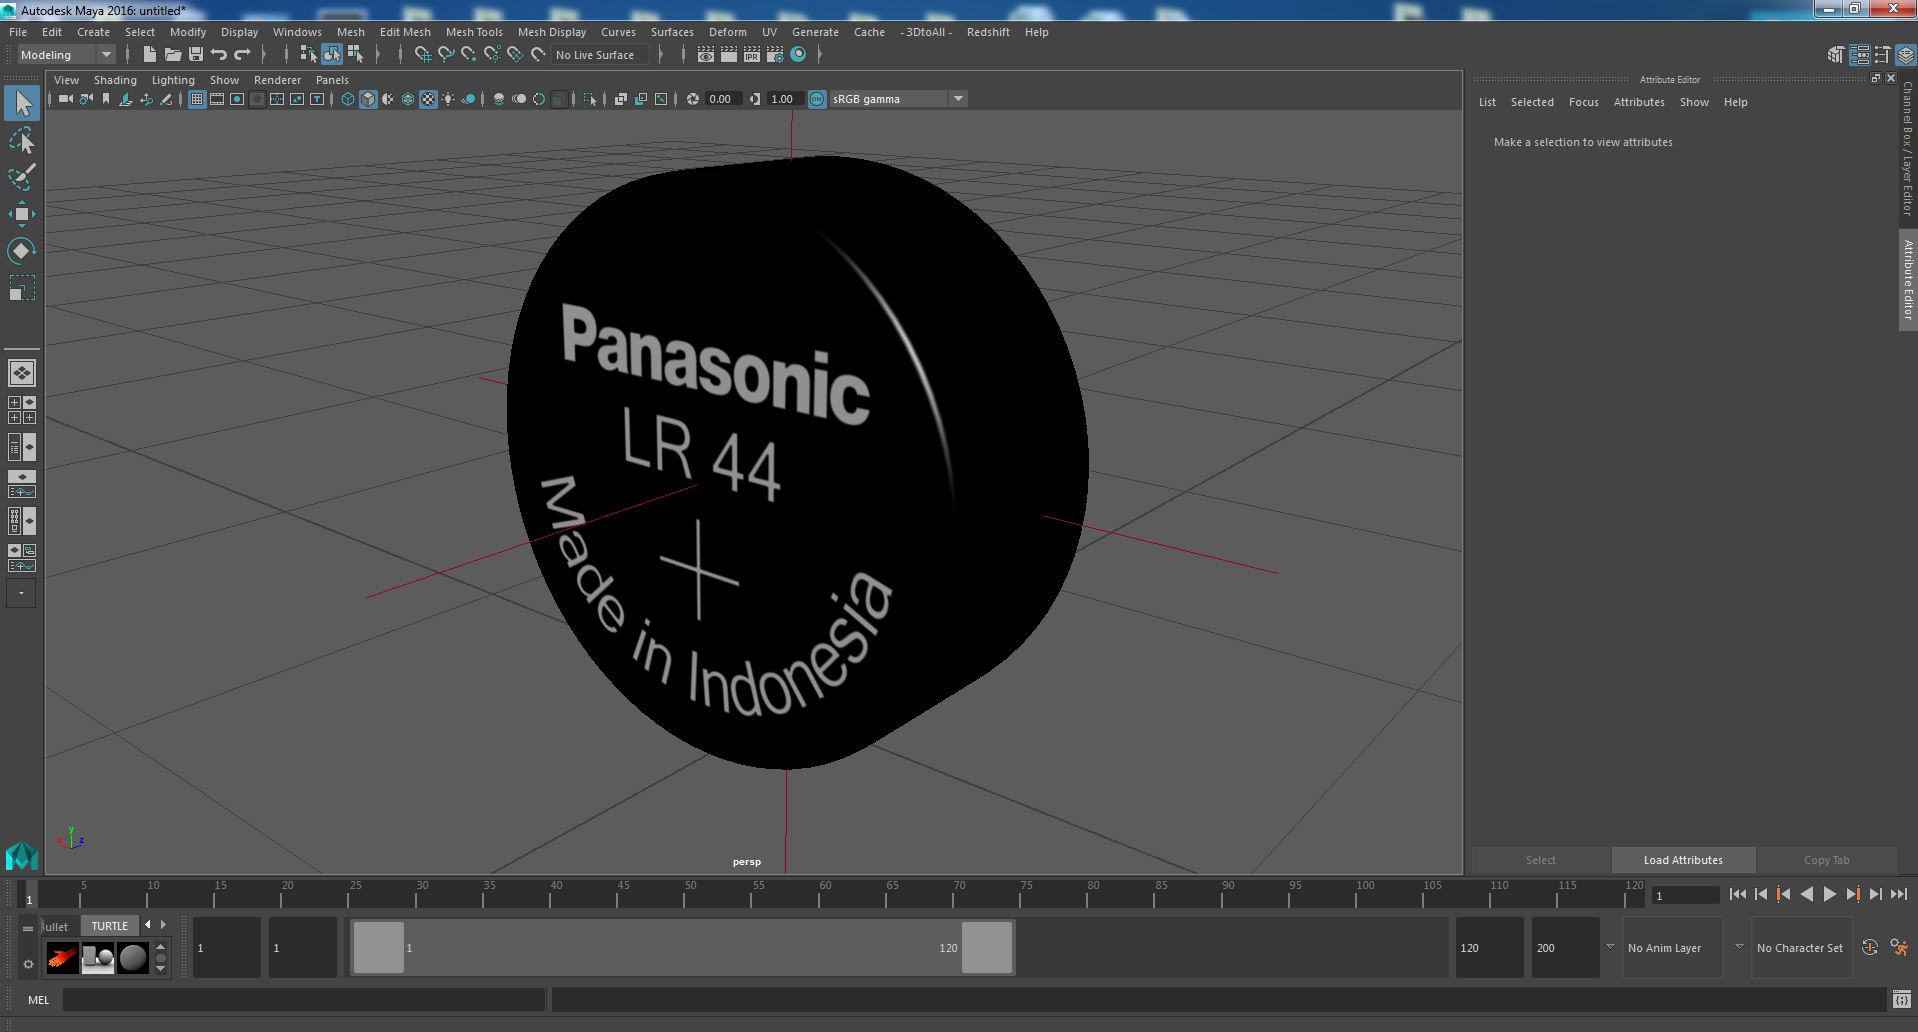Click the Snap to points icon

coord(469,55)
